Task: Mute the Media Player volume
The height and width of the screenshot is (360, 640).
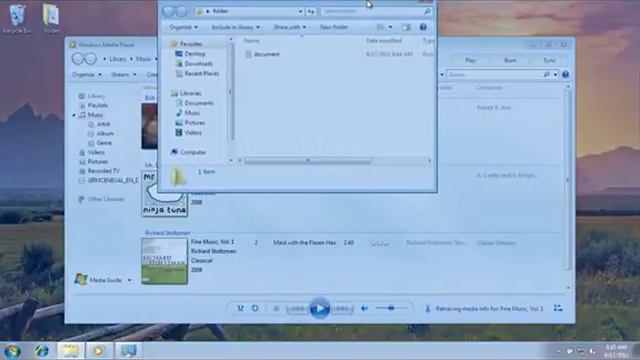Action: [x=364, y=309]
